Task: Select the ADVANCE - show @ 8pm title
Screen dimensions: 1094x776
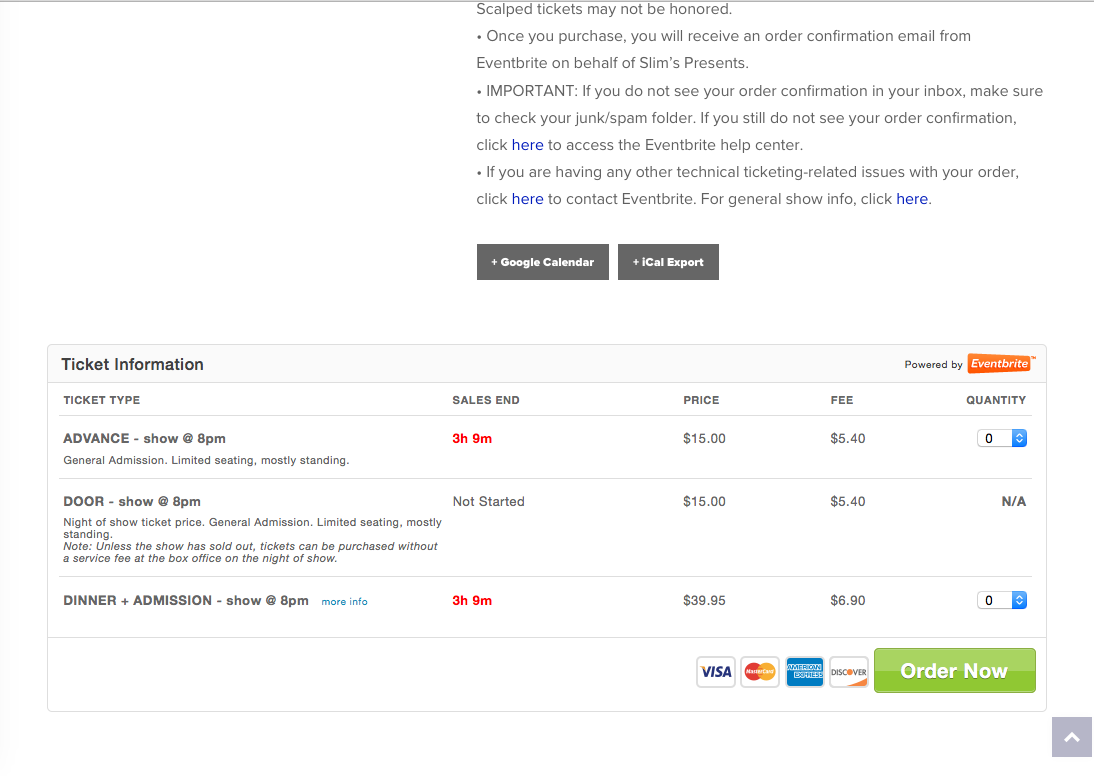Action: point(144,438)
